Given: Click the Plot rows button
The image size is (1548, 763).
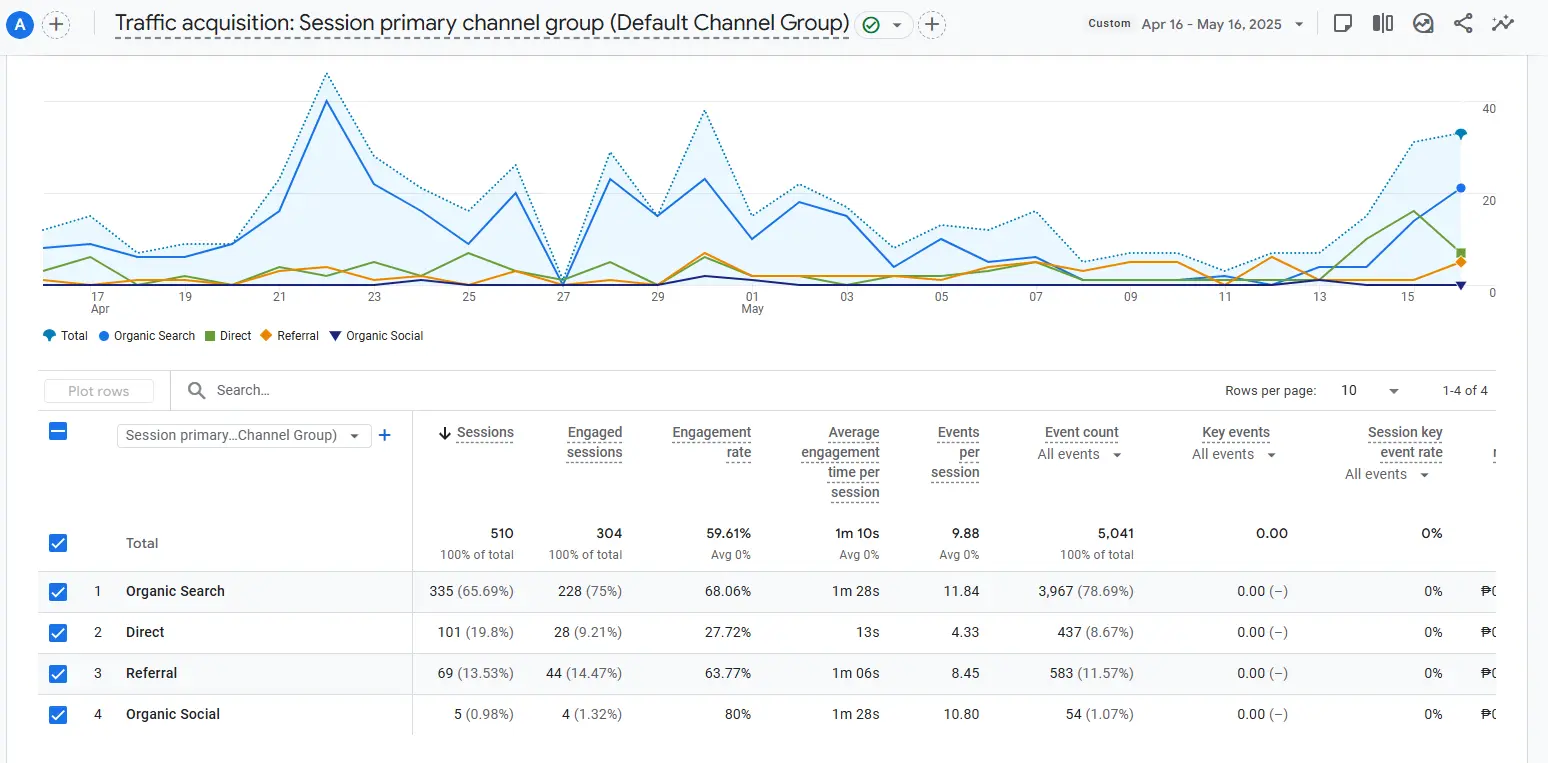Looking at the screenshot, I should tap(99, 391).
